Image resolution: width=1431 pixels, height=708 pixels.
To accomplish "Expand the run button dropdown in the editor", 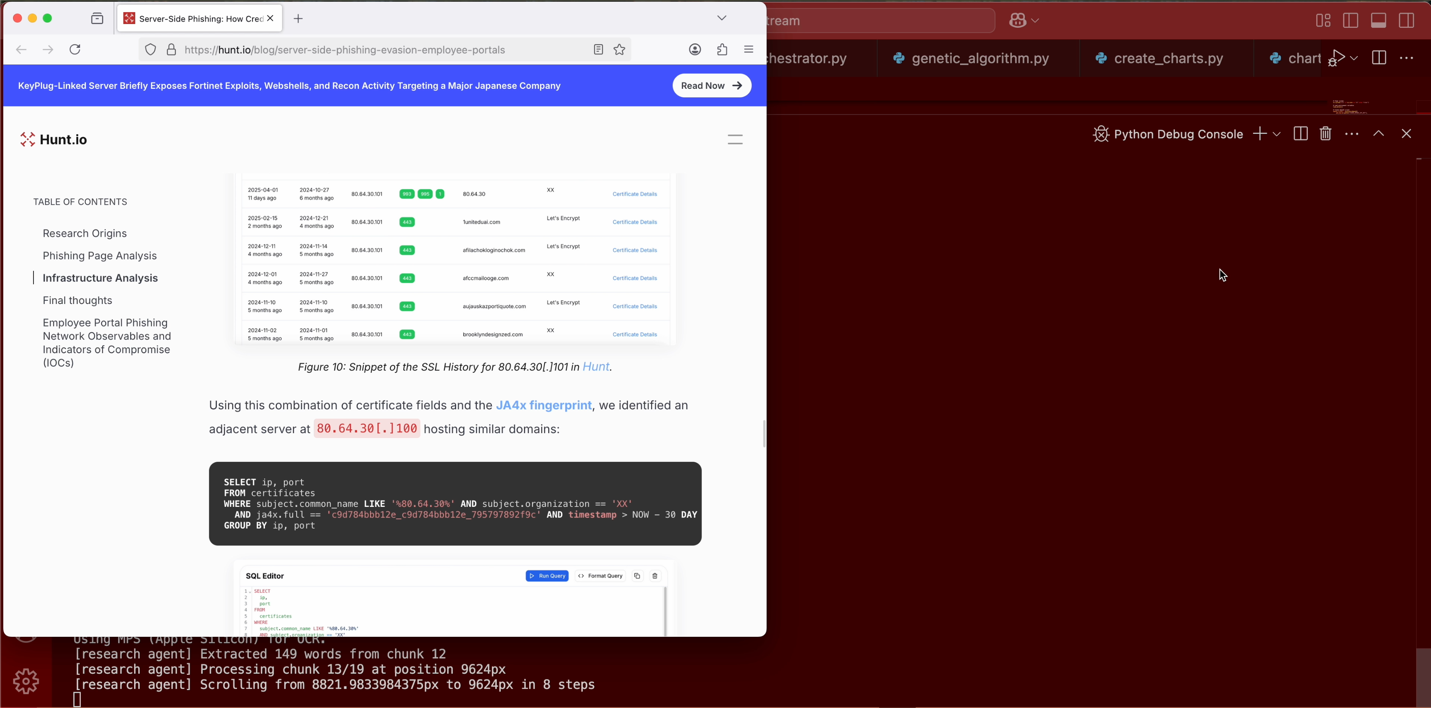I will (1354, 58).
